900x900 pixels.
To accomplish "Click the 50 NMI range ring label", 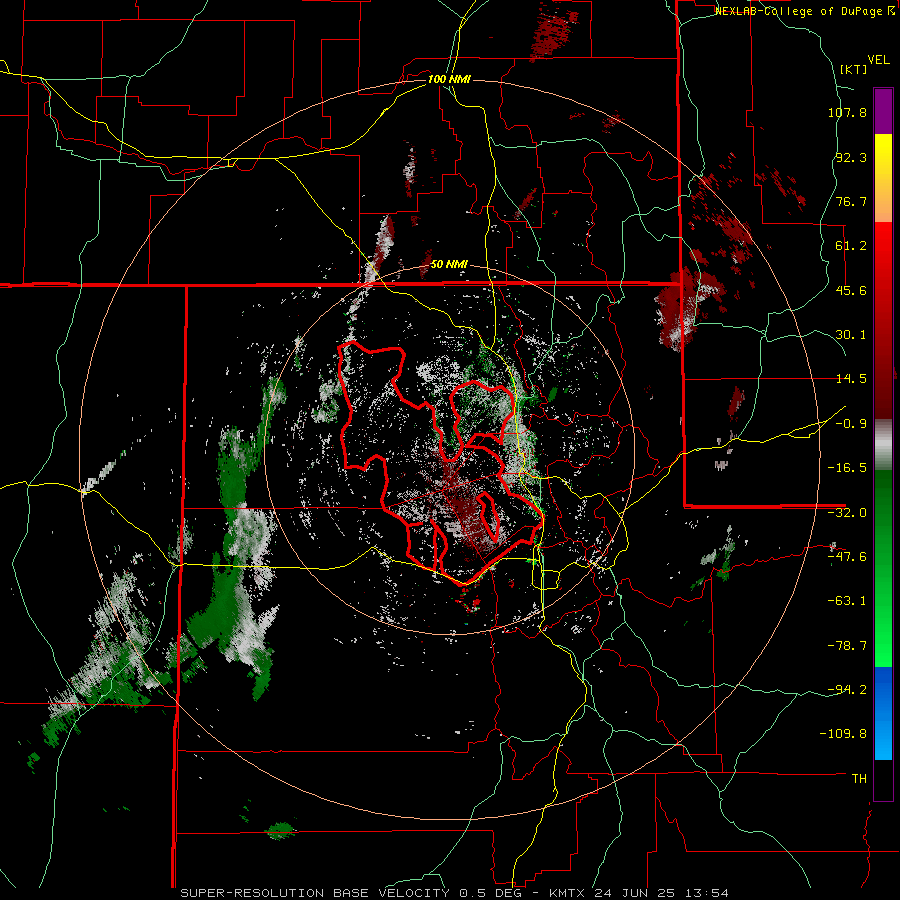I will coord(449,264).
